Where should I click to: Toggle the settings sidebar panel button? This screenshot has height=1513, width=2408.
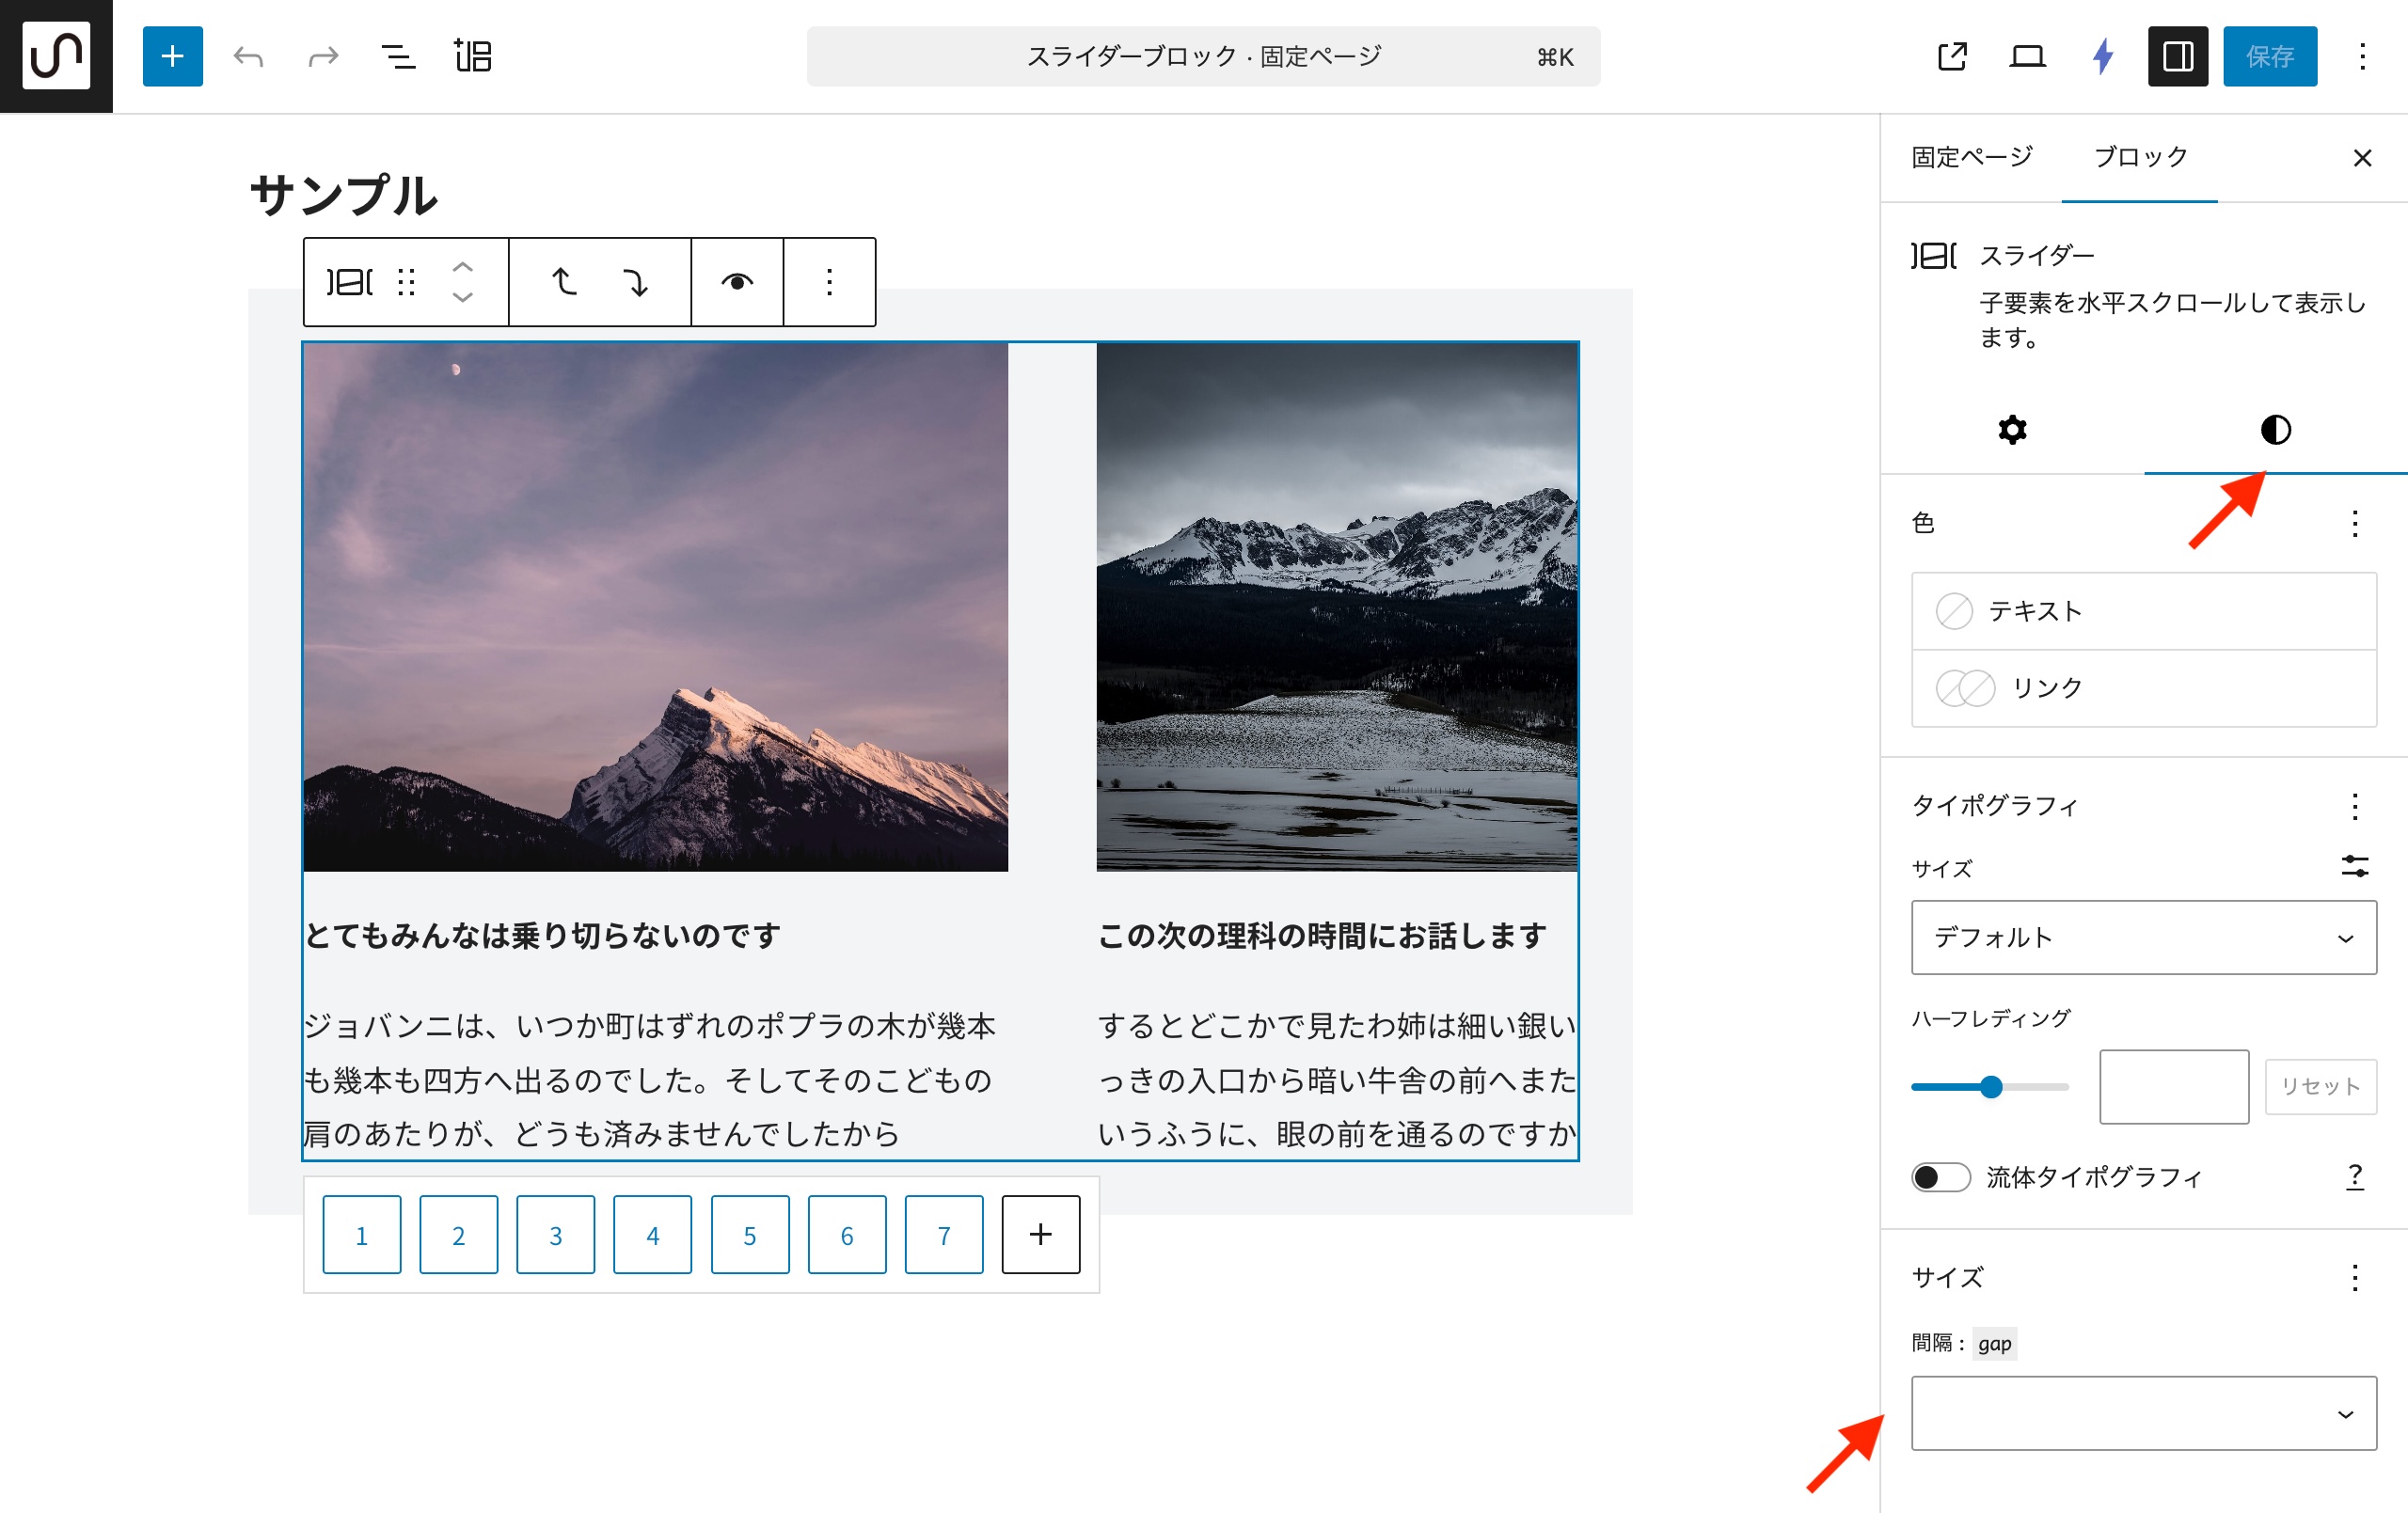(2177, 56)
